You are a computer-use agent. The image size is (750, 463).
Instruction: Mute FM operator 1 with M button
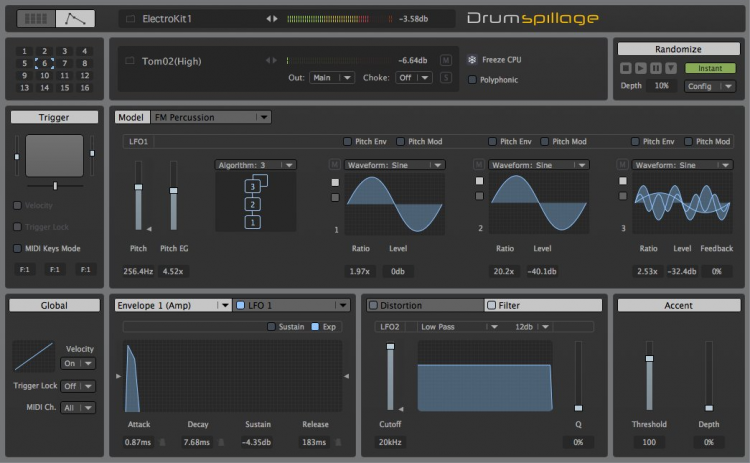[x=336, y=165]
